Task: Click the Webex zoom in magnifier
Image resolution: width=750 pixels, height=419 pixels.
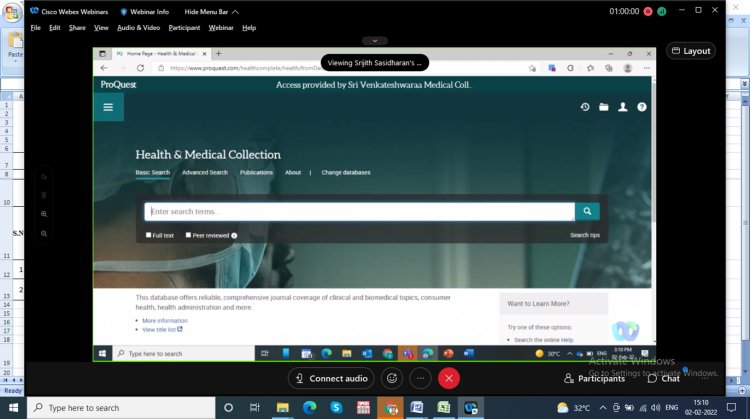Action: [x=44, y=214]
